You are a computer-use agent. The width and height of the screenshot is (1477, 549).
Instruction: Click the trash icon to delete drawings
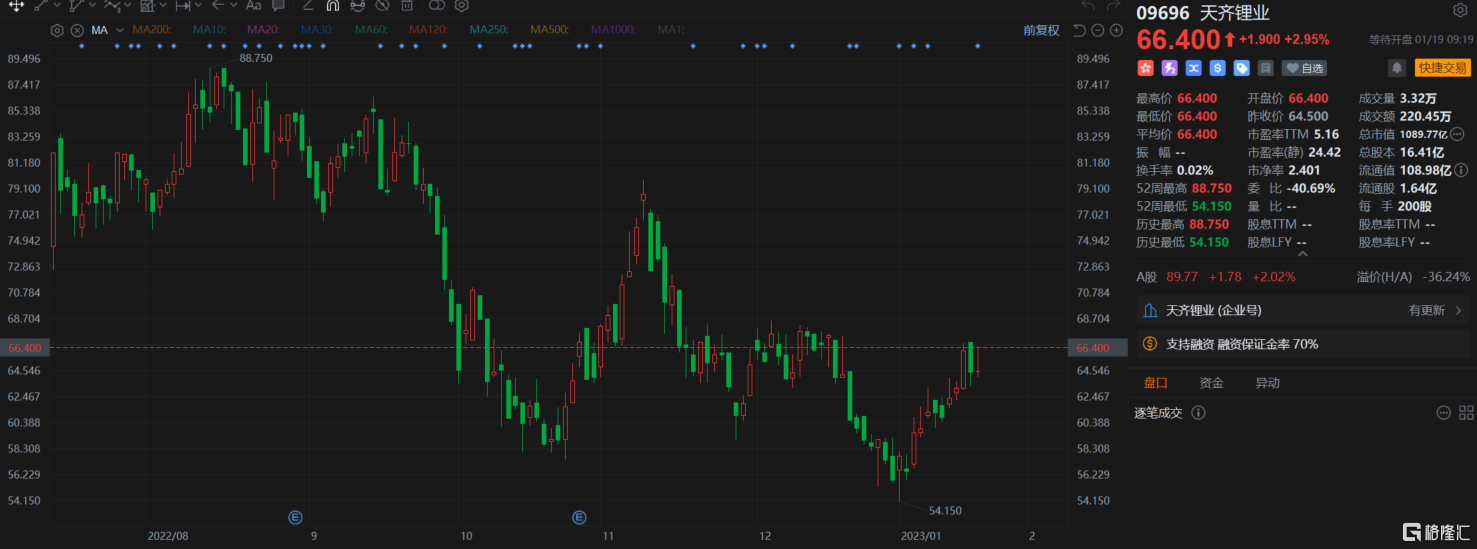click(x=408, y=6)
